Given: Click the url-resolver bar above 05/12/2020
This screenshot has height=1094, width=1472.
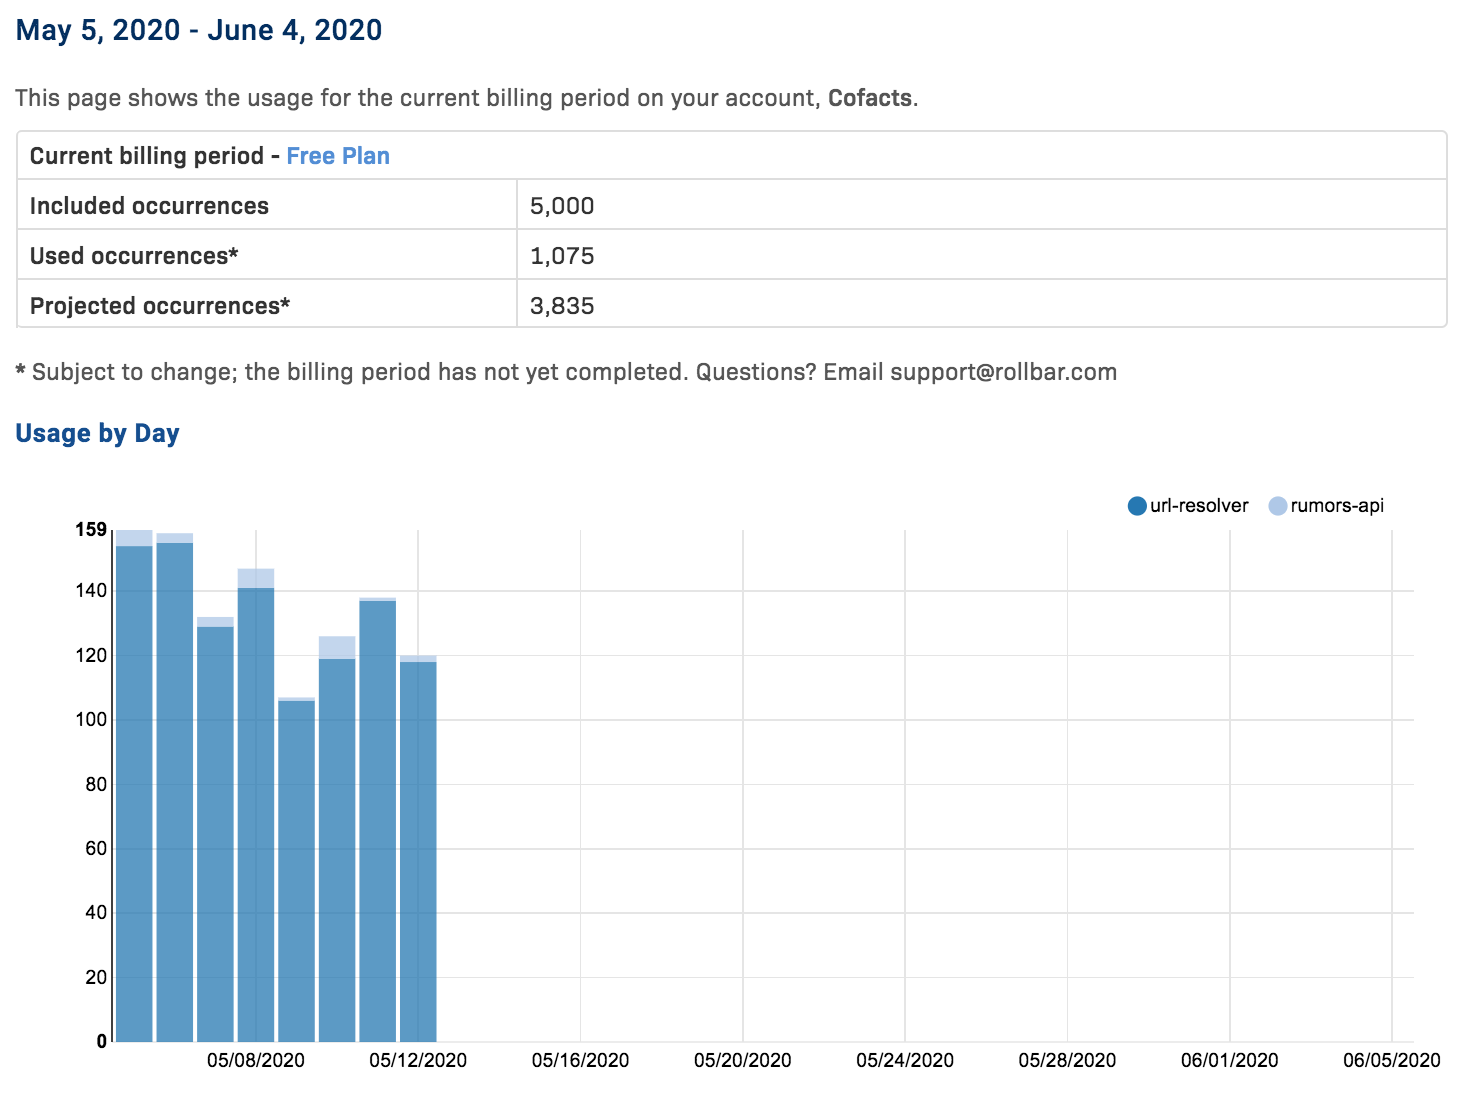Looking at the screenshot, I should click(x=418, y=850).
